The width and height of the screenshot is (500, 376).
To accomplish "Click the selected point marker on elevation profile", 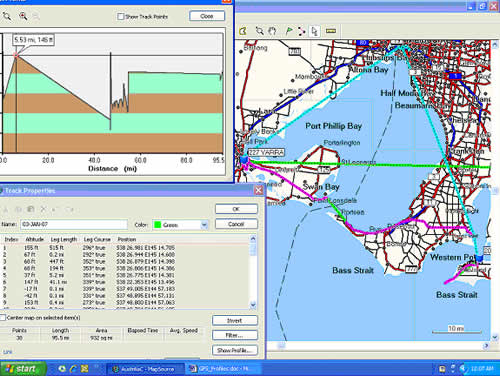I will pos(16,55).
